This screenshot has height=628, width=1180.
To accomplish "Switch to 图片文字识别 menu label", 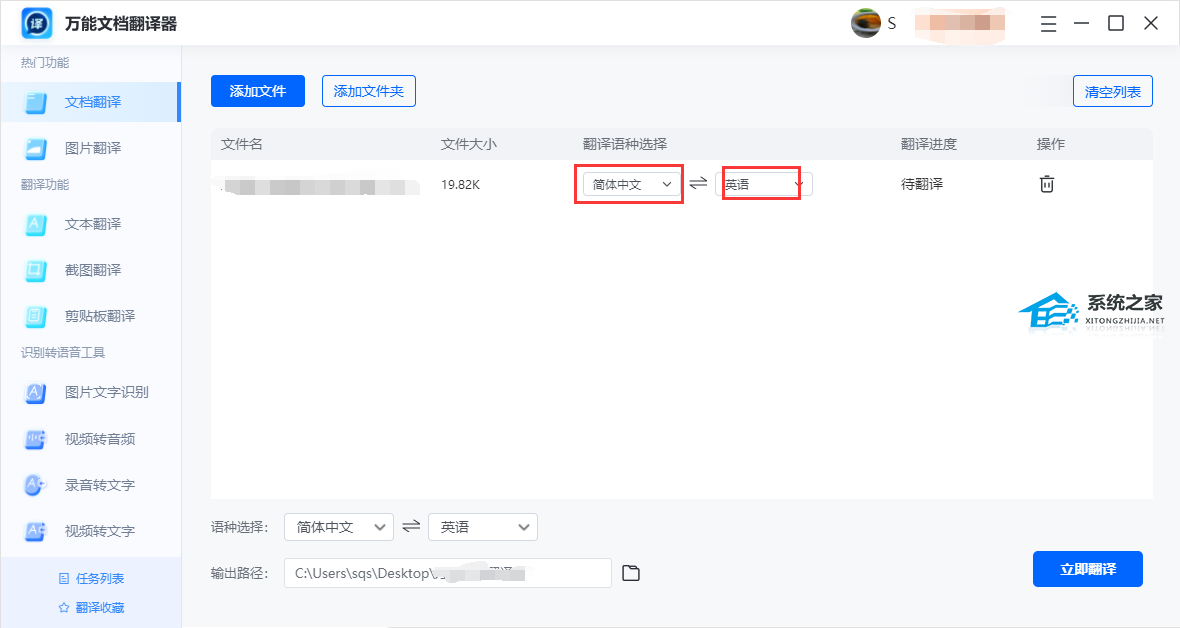I will point(107,392).
